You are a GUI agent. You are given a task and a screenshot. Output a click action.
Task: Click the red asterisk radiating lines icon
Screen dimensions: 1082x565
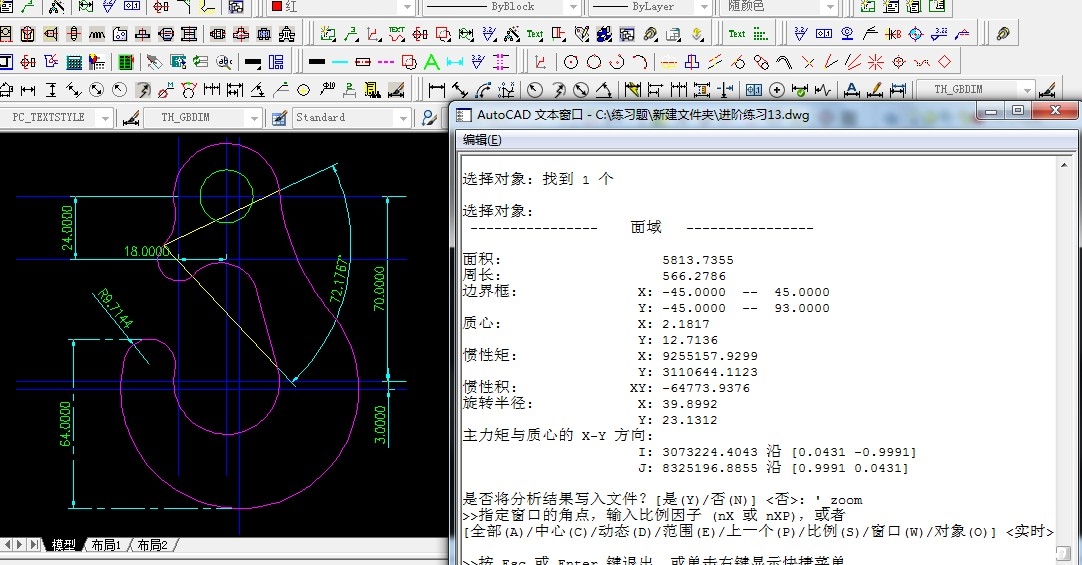tap(876, 62)
